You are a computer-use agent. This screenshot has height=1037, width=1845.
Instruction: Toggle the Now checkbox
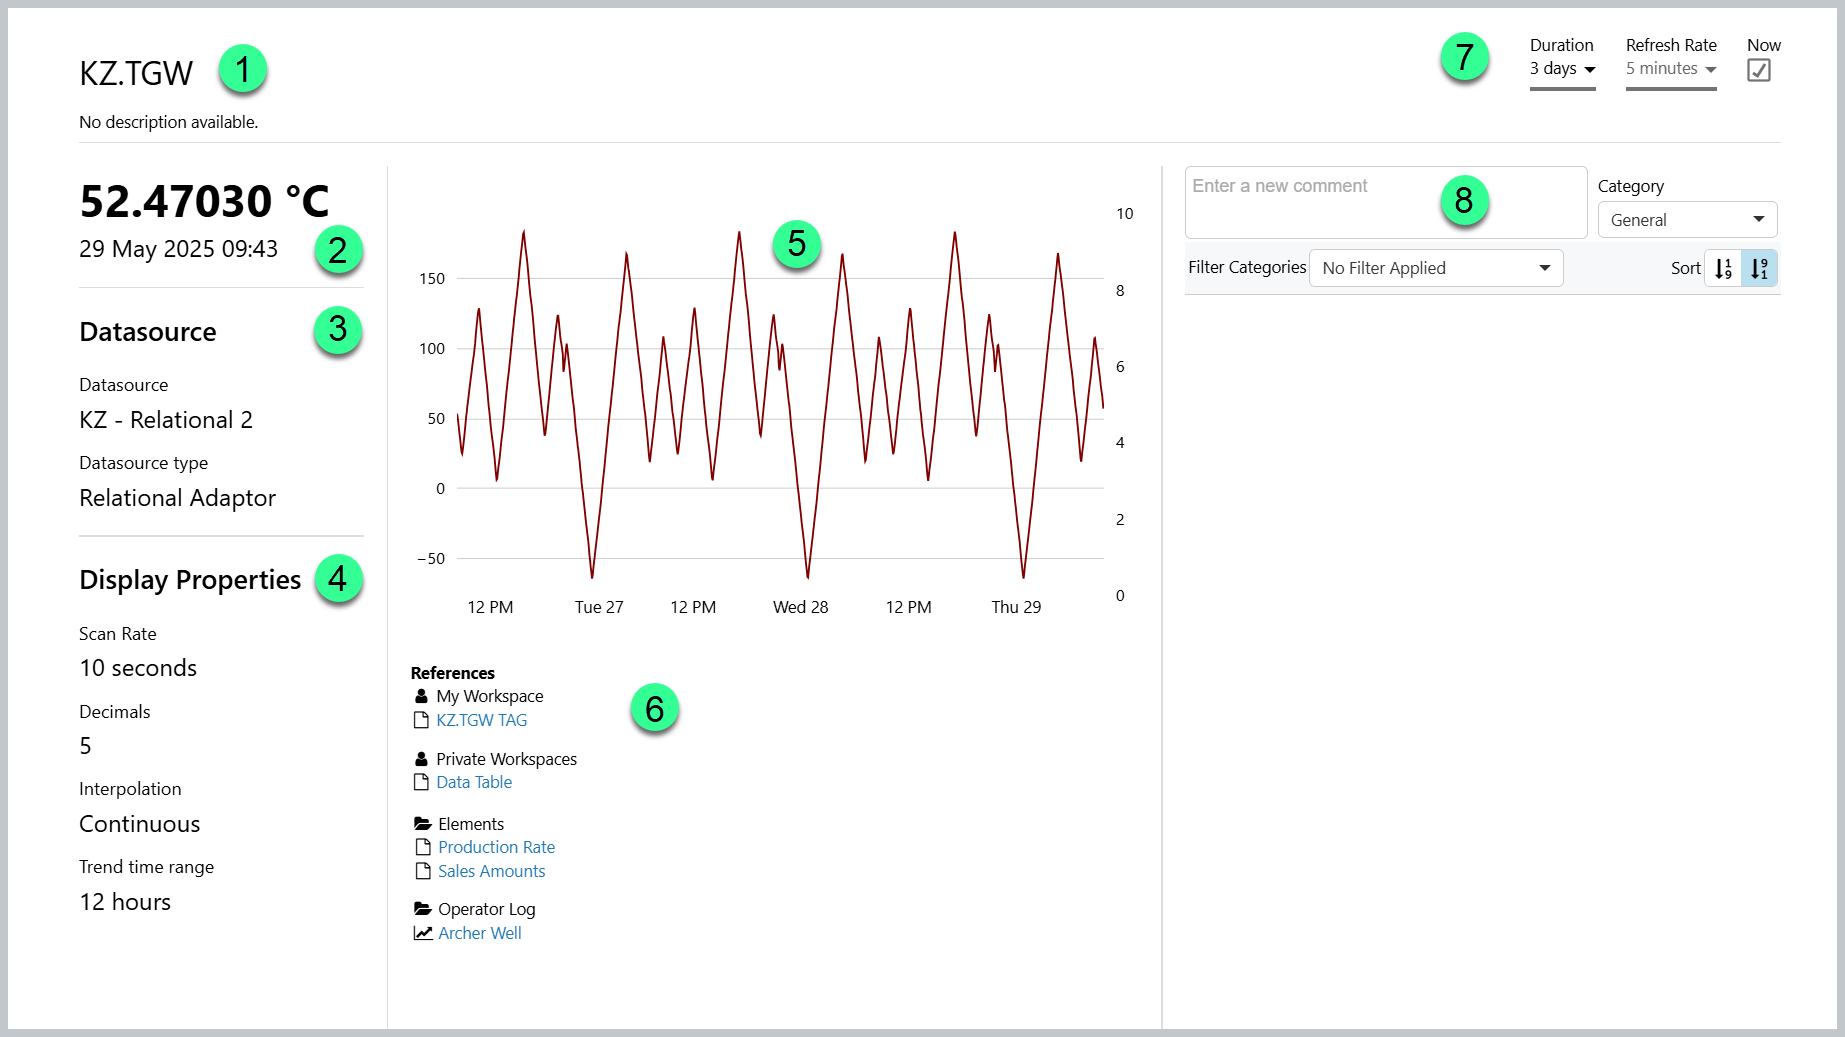point(1758,70)
